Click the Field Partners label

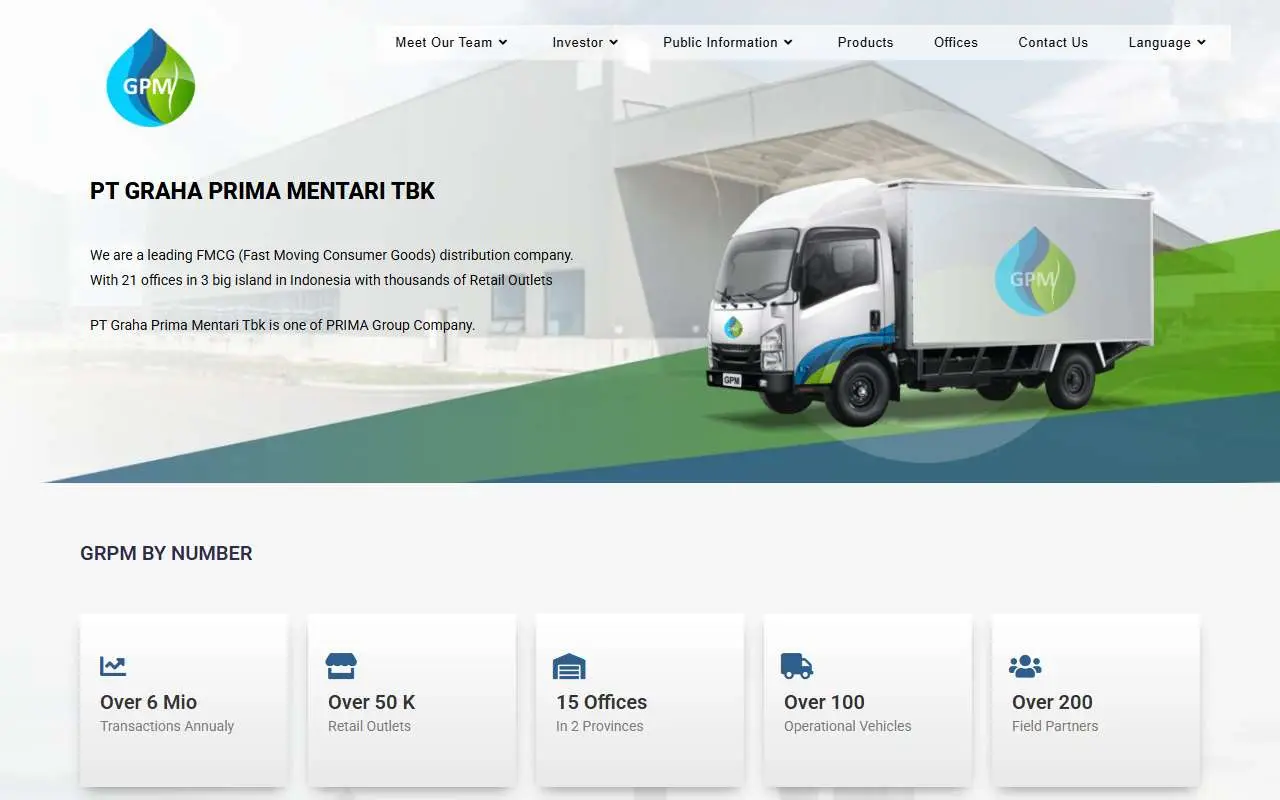[1055, 726]
